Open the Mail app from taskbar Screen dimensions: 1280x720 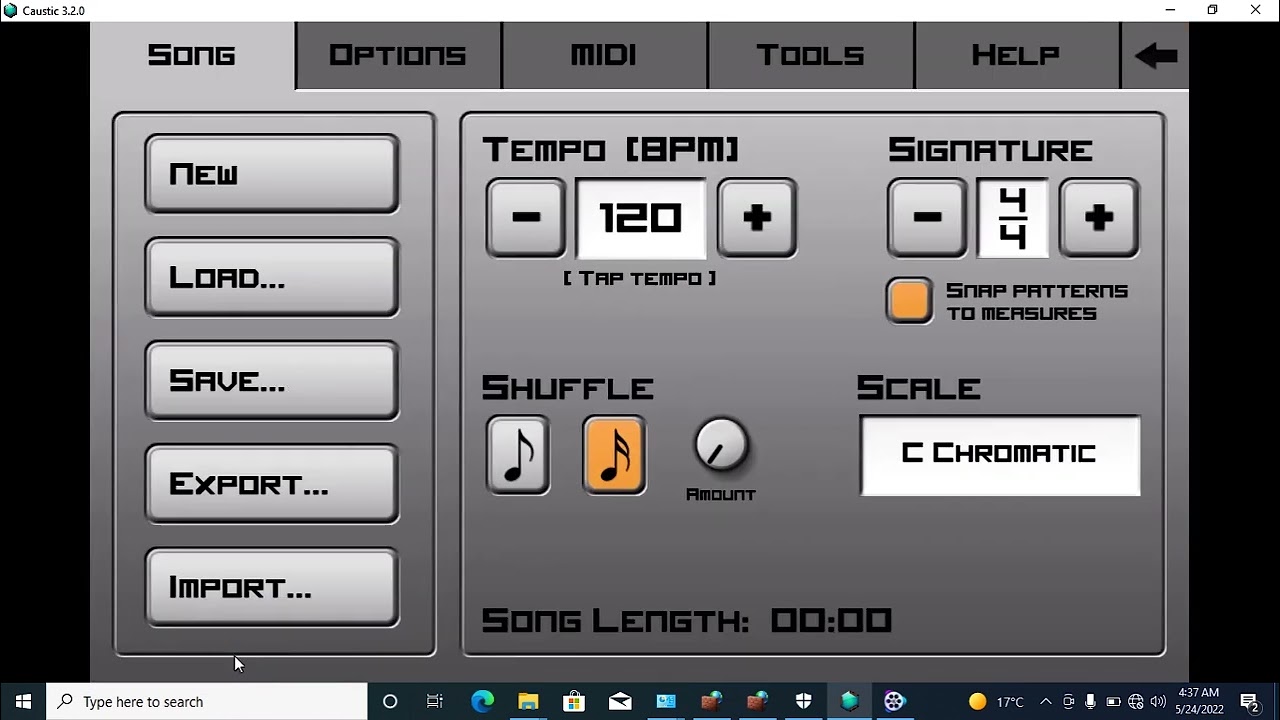click(x=620, y=701)
